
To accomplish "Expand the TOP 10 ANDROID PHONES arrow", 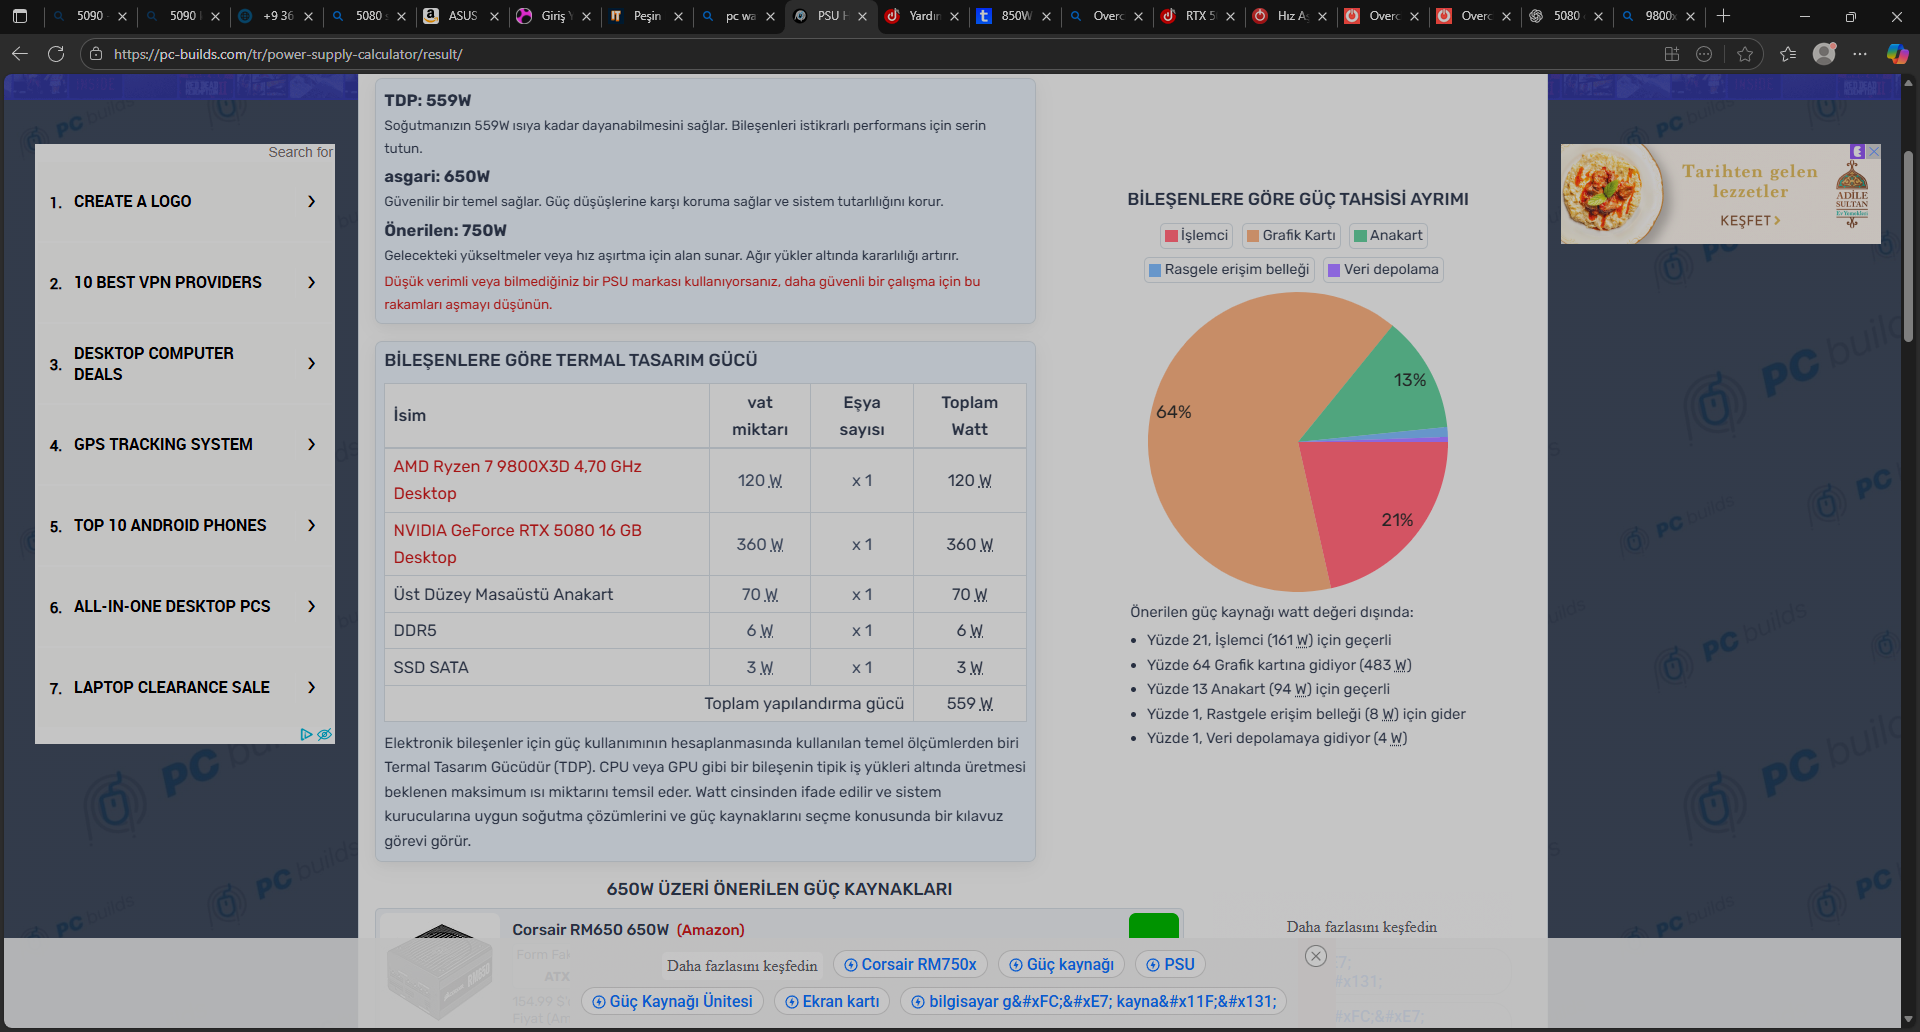I will [x=312, y=525].
